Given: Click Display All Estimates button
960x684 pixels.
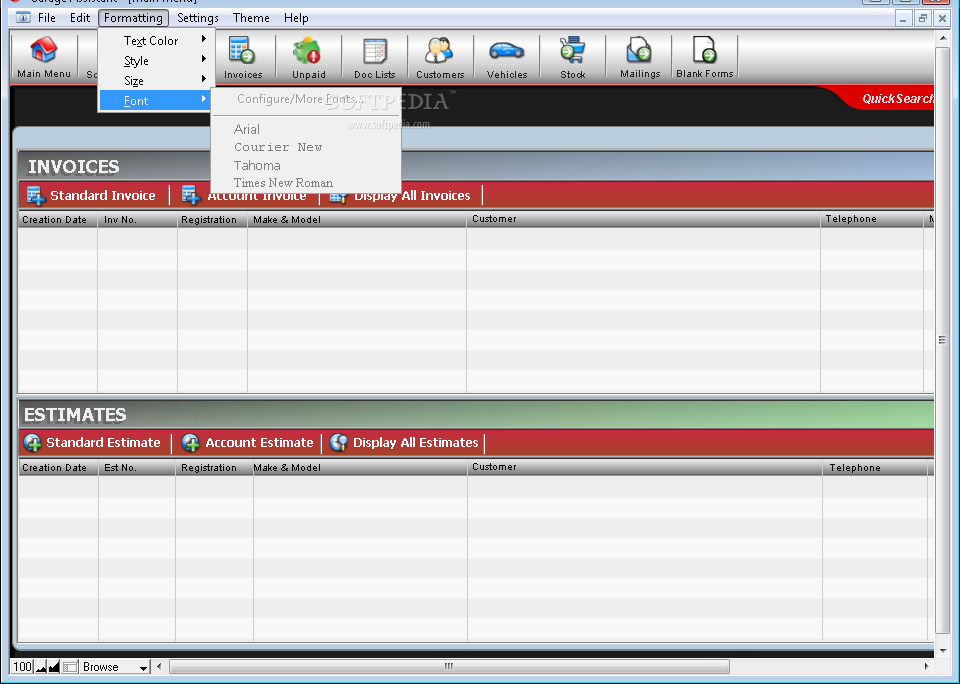Looking at the screenshot, I should coord(403,443).
